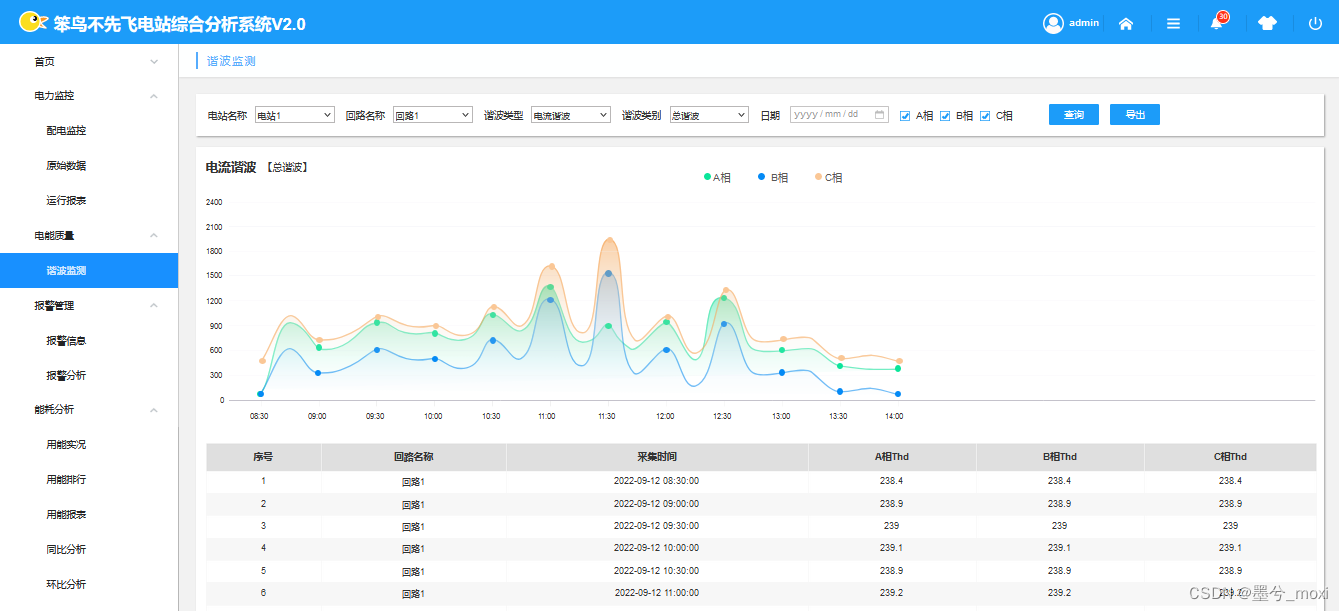Screen dimensions: 1343x611
Task: Open 运行报表 in sidebar
Action: tap(66, 201)
